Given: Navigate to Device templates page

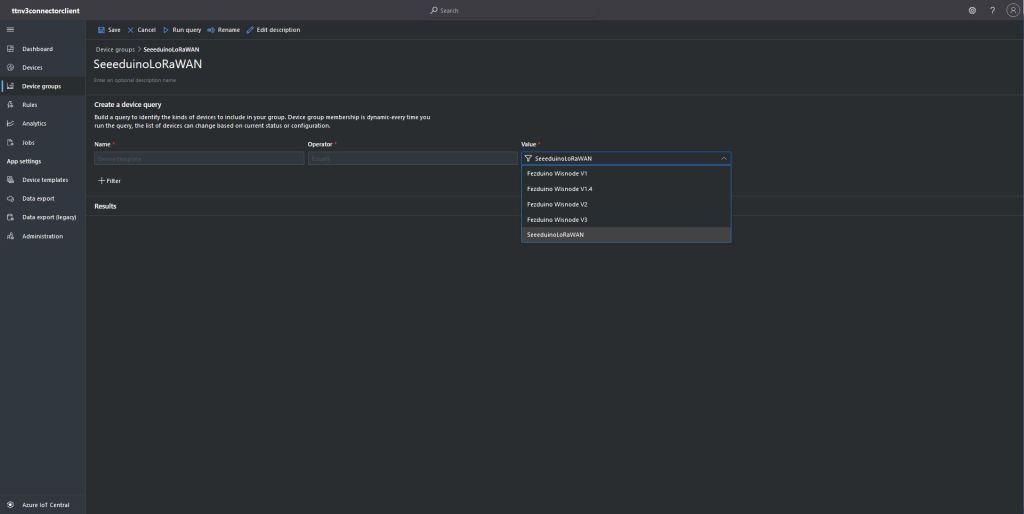Looking at the screenshot, I should click(x=45, y=180).
